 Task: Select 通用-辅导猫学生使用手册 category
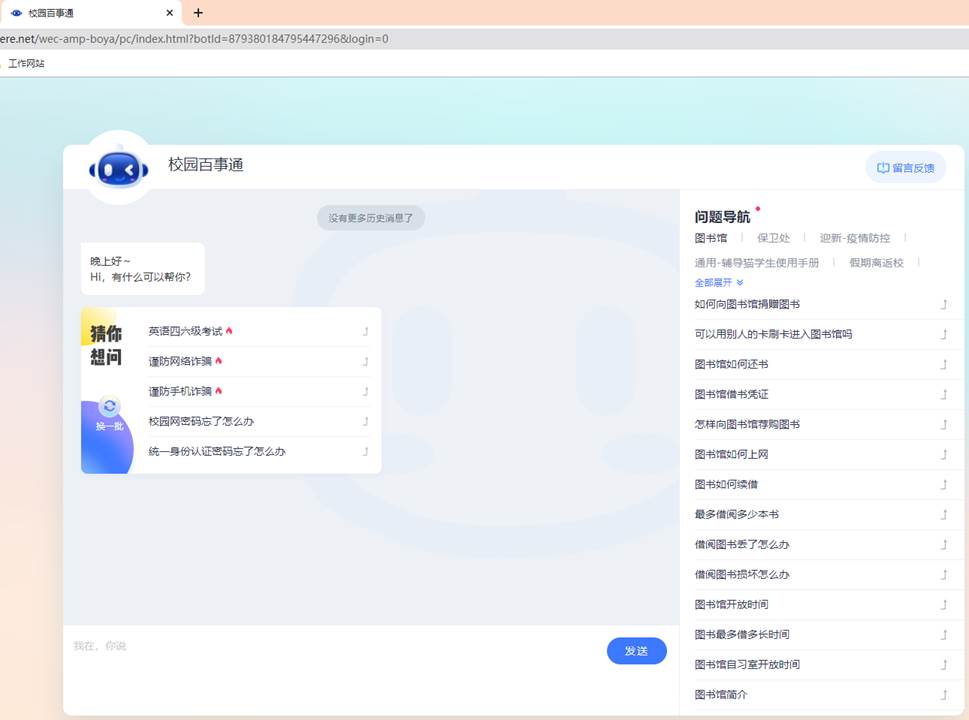coord(756,263)
